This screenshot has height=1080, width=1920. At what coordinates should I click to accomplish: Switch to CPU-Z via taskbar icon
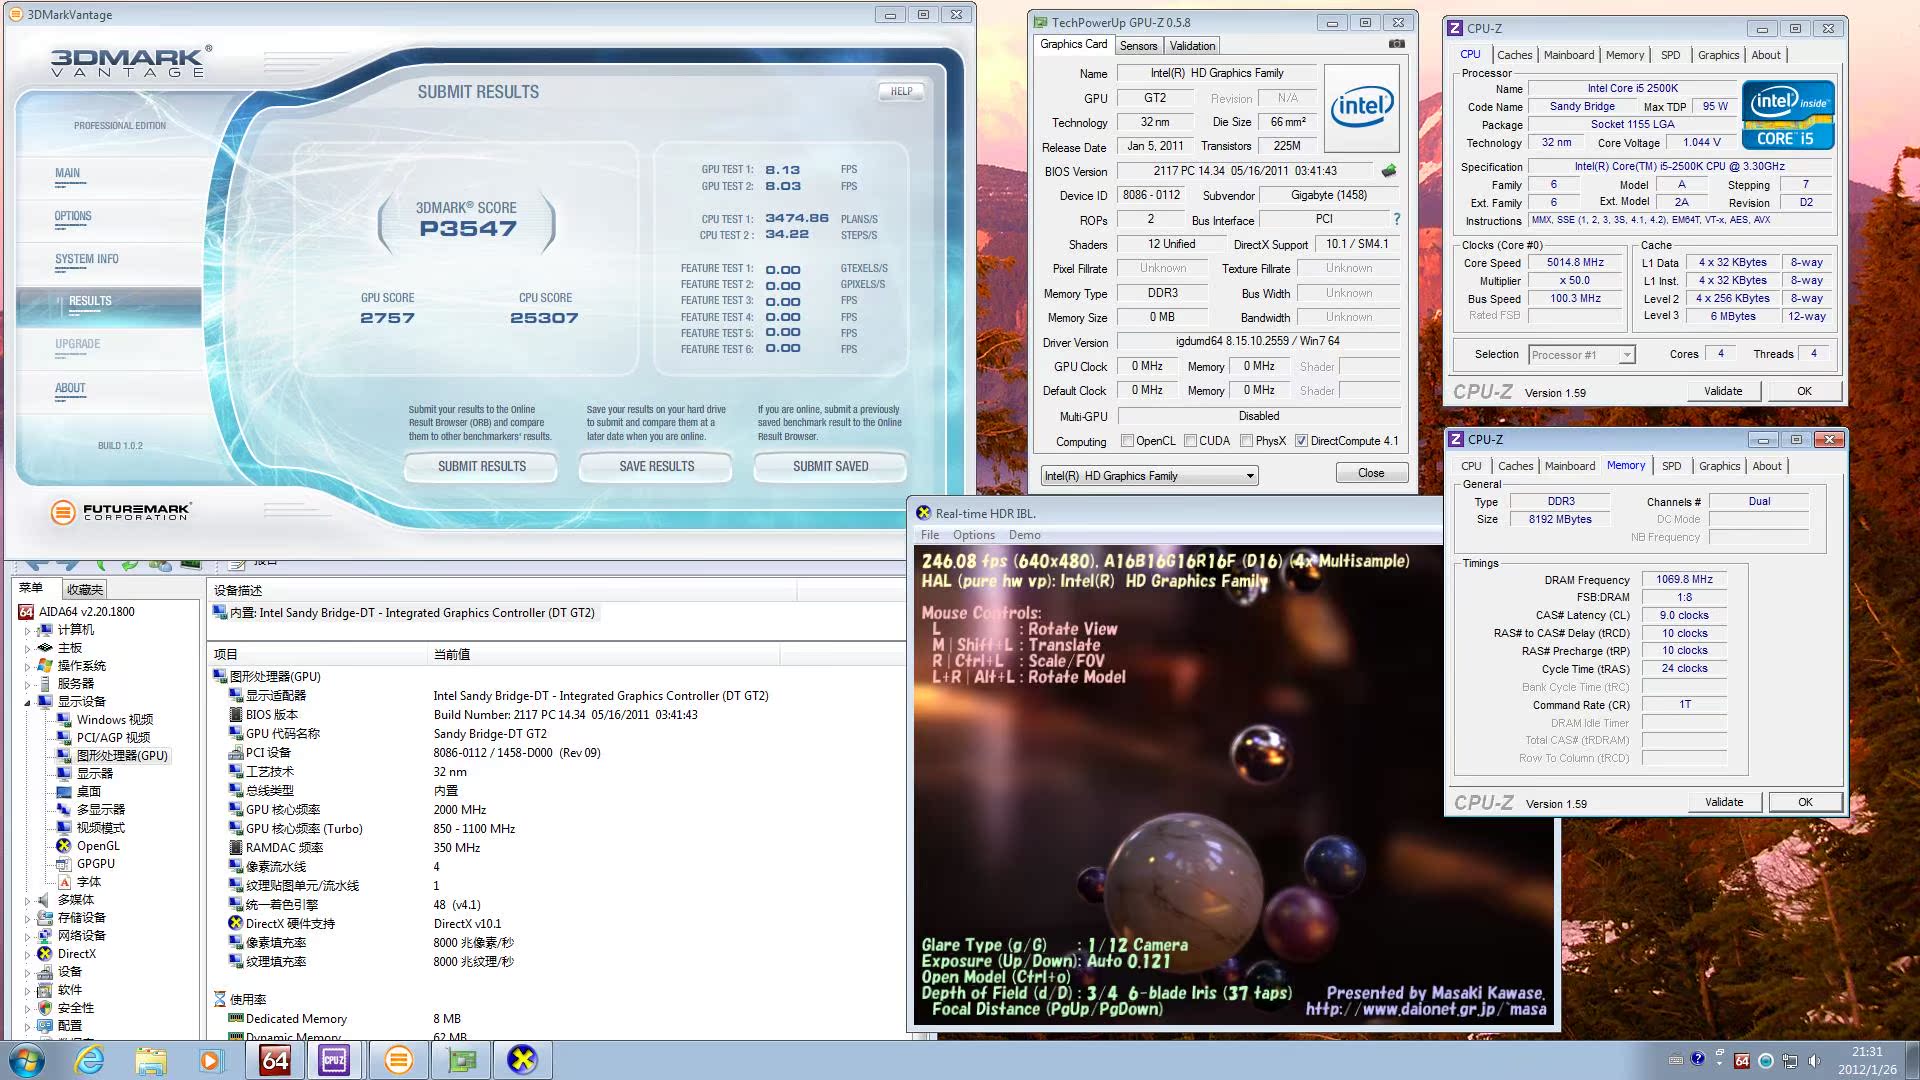(x=334, y=1060)
